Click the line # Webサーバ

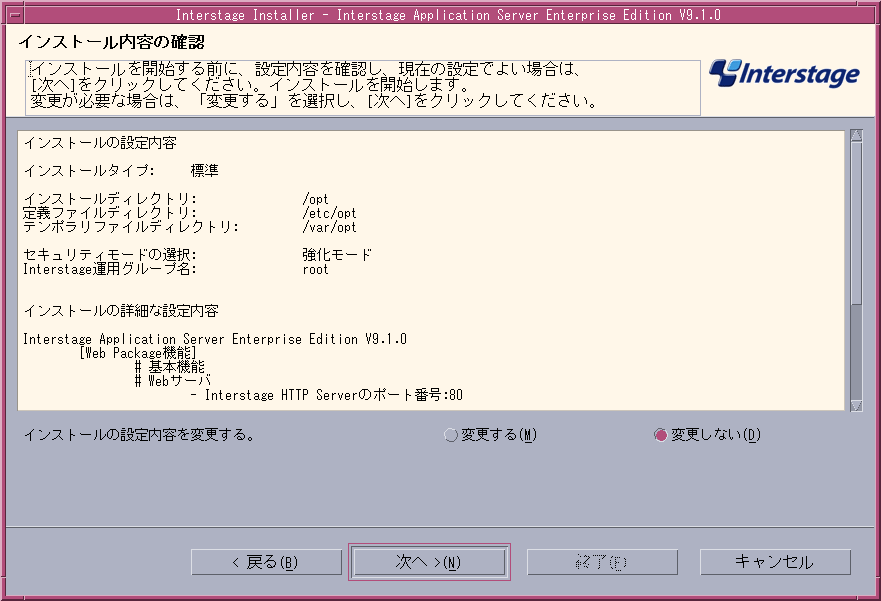[x=173, y=381]
